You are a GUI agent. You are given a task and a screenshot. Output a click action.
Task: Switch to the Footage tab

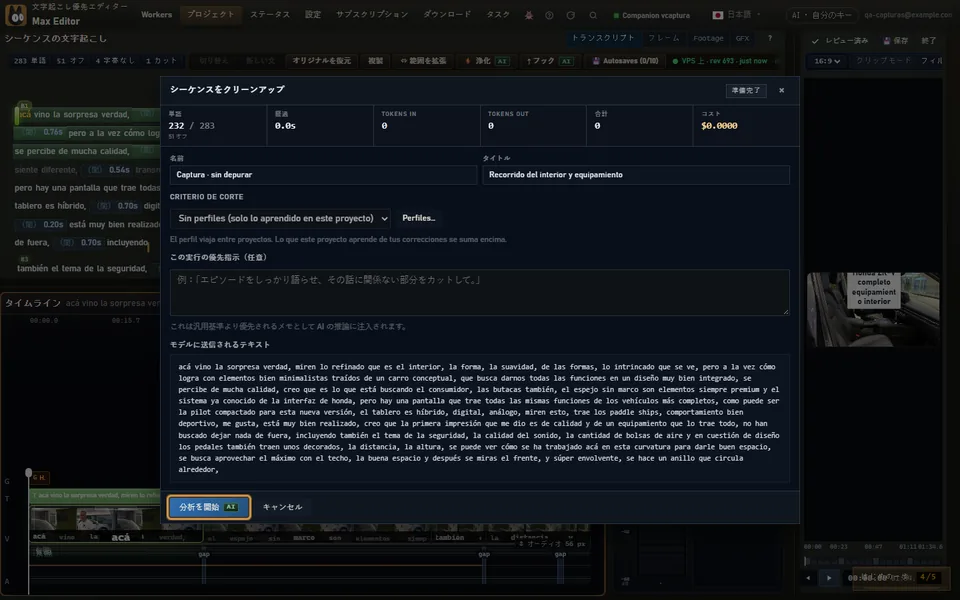click(x=708, y=38)
